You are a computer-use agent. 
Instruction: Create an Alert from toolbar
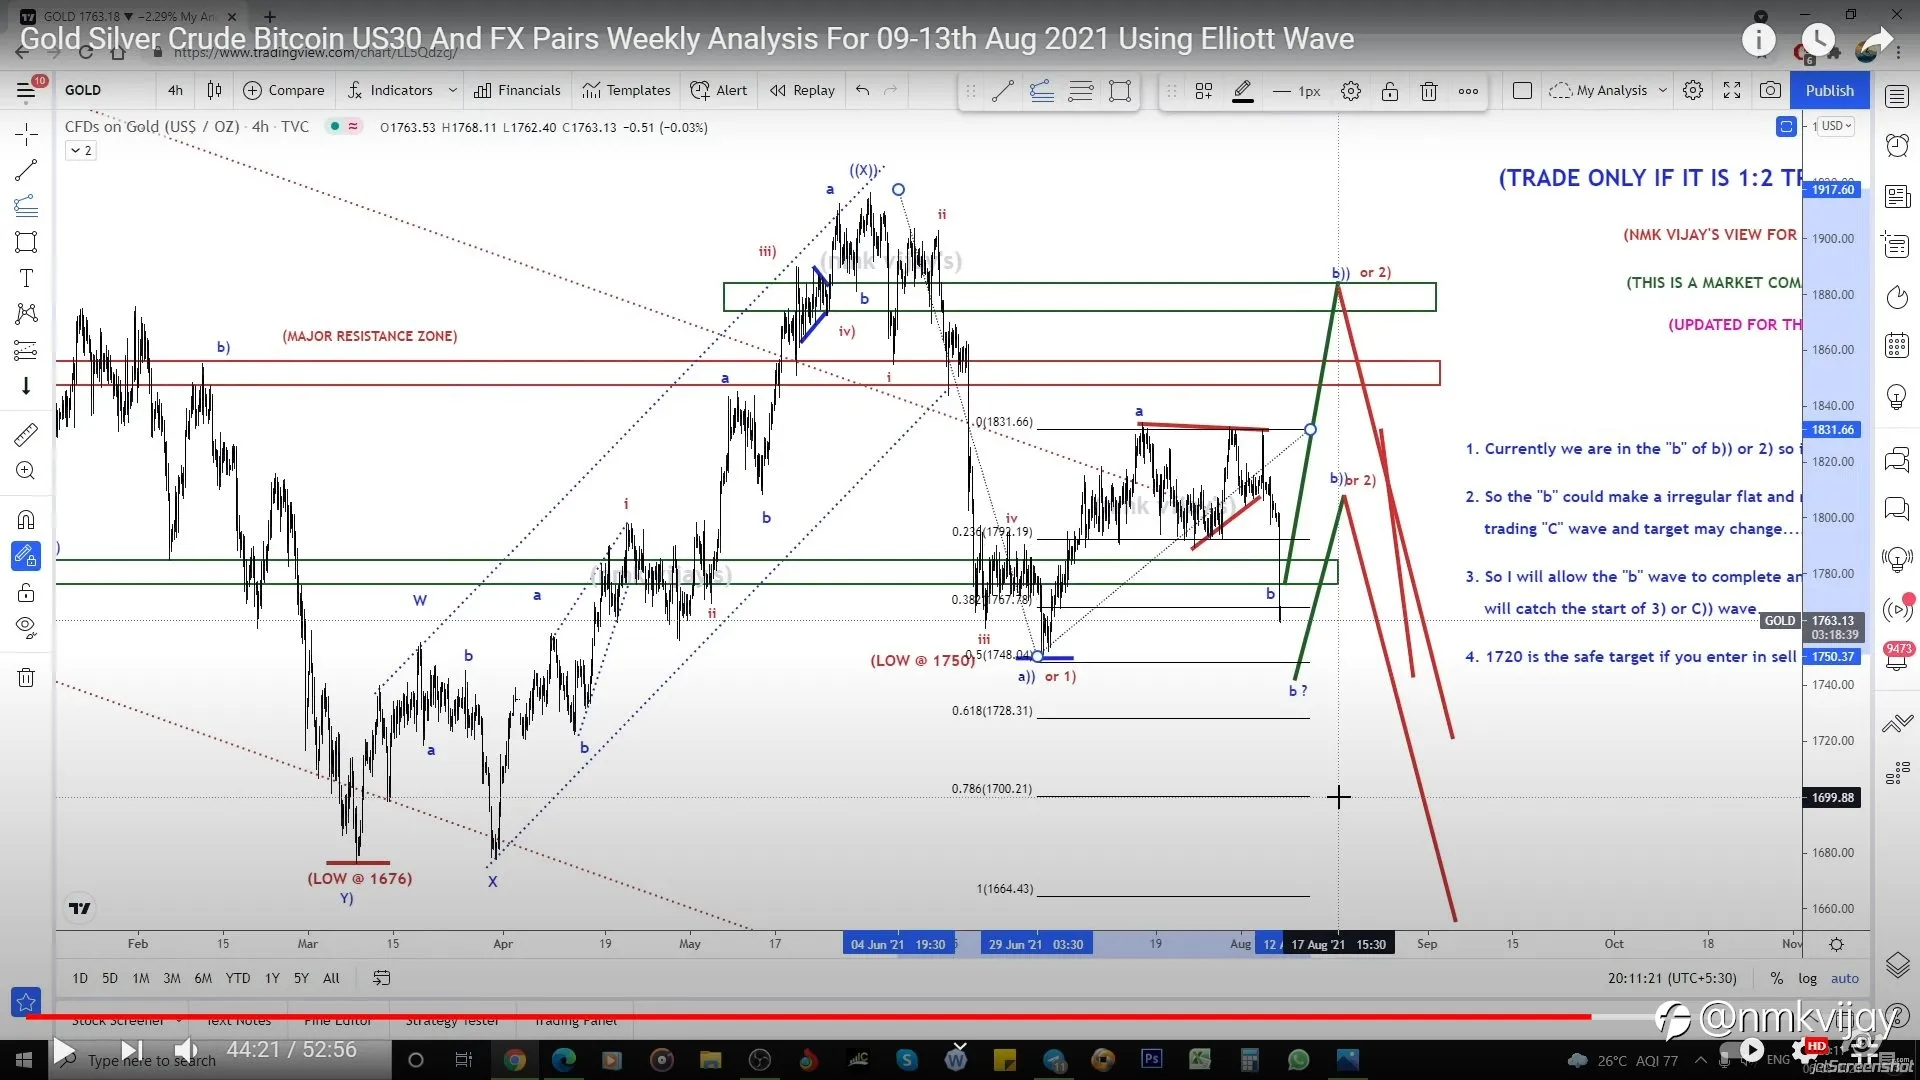(719, 90)
